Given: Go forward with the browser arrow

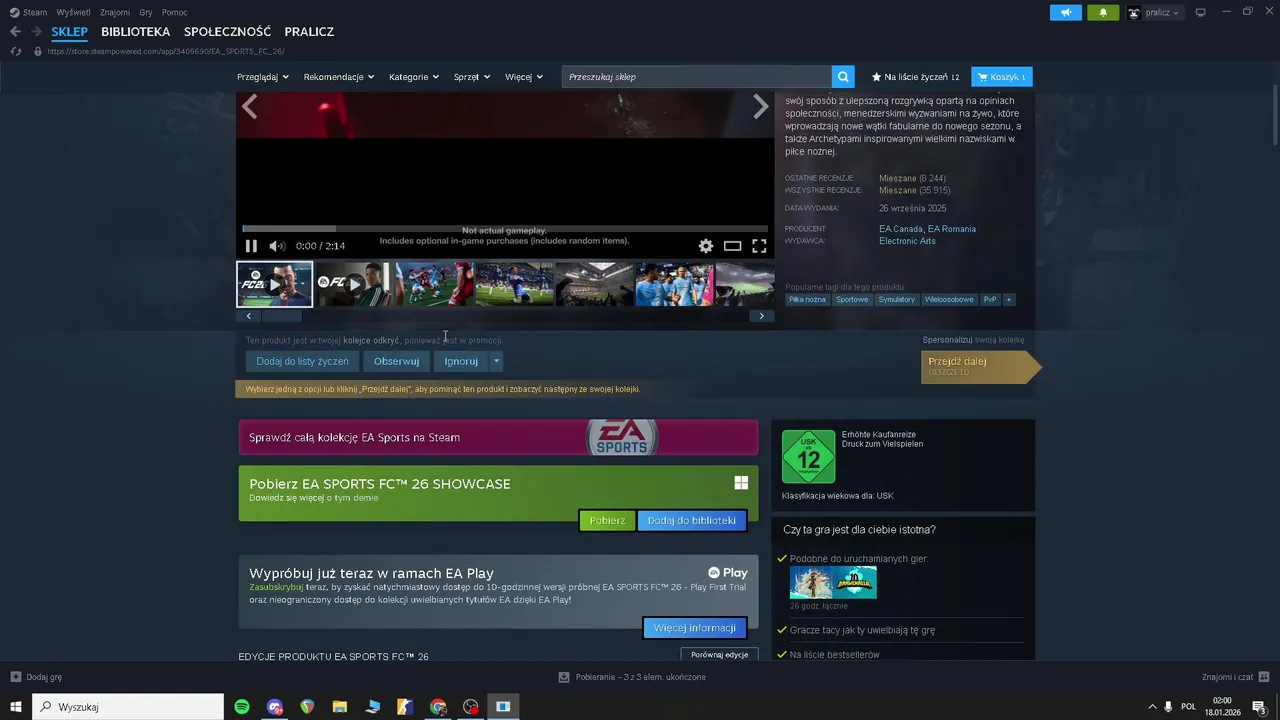Looking at the screenshot, I should [x=36, y=32].
